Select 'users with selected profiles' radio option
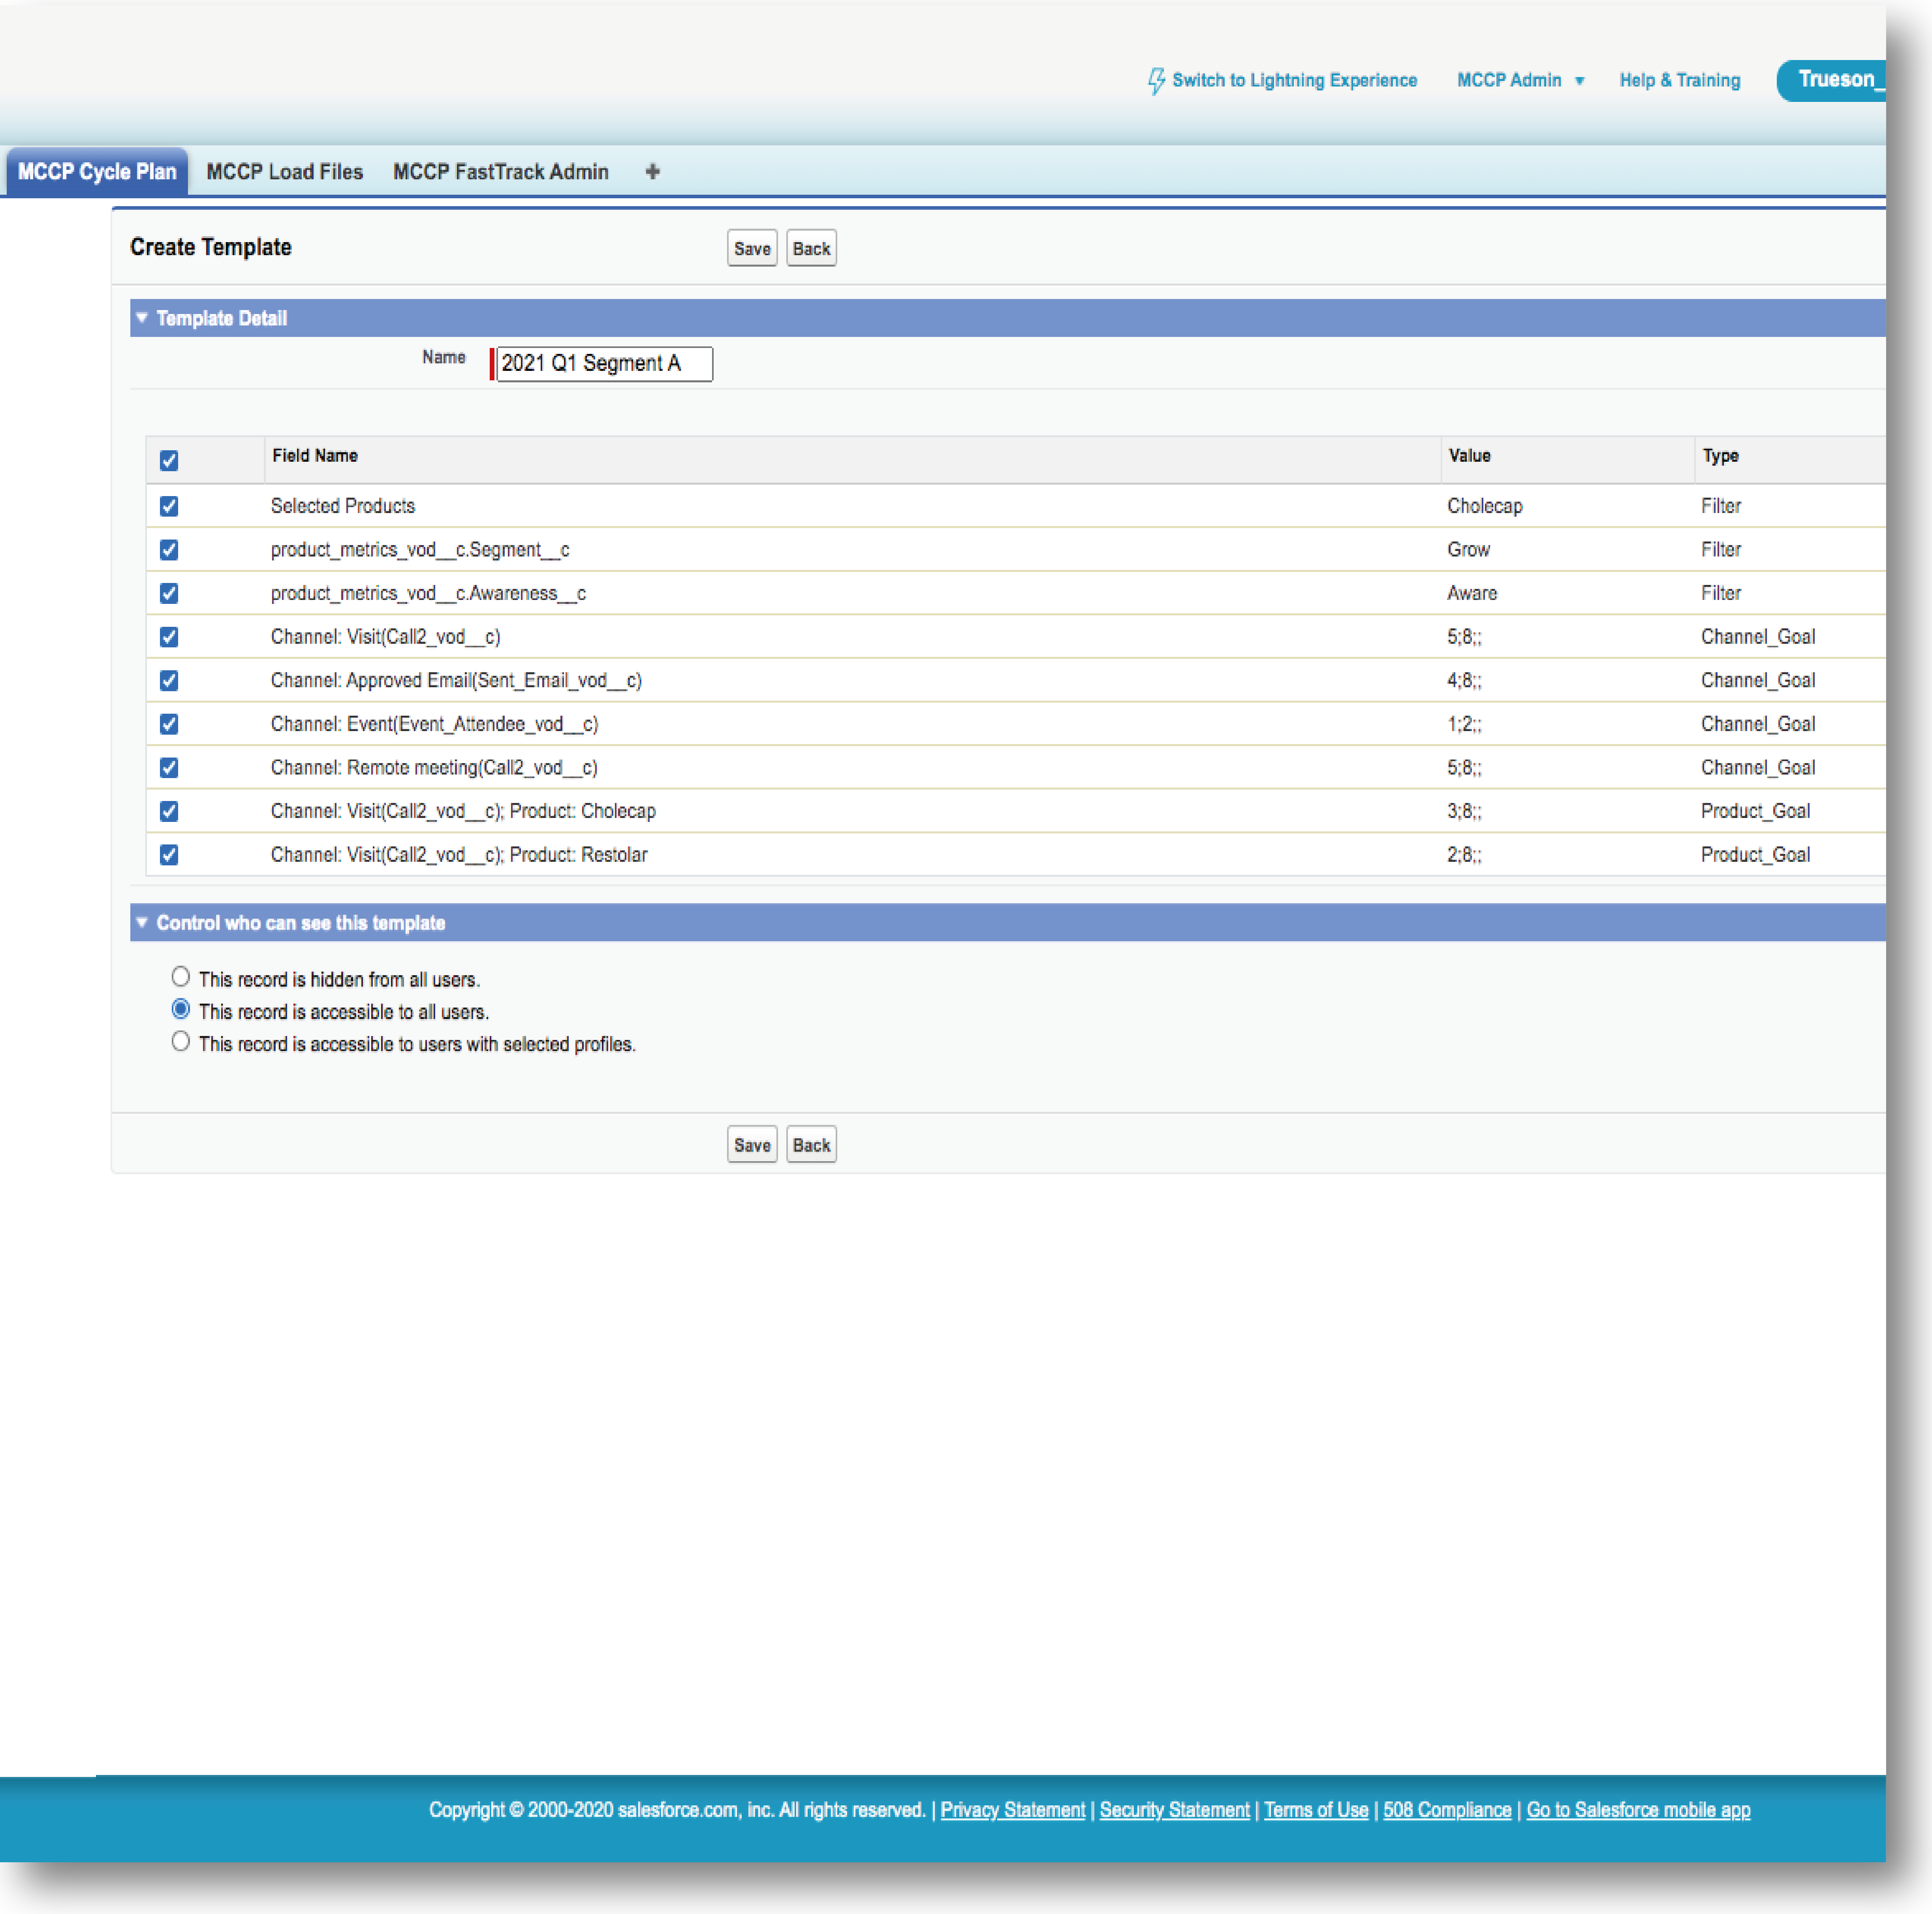Image resolution: width=1932 pixels, height=1914 pixels. pos(180,1041)
